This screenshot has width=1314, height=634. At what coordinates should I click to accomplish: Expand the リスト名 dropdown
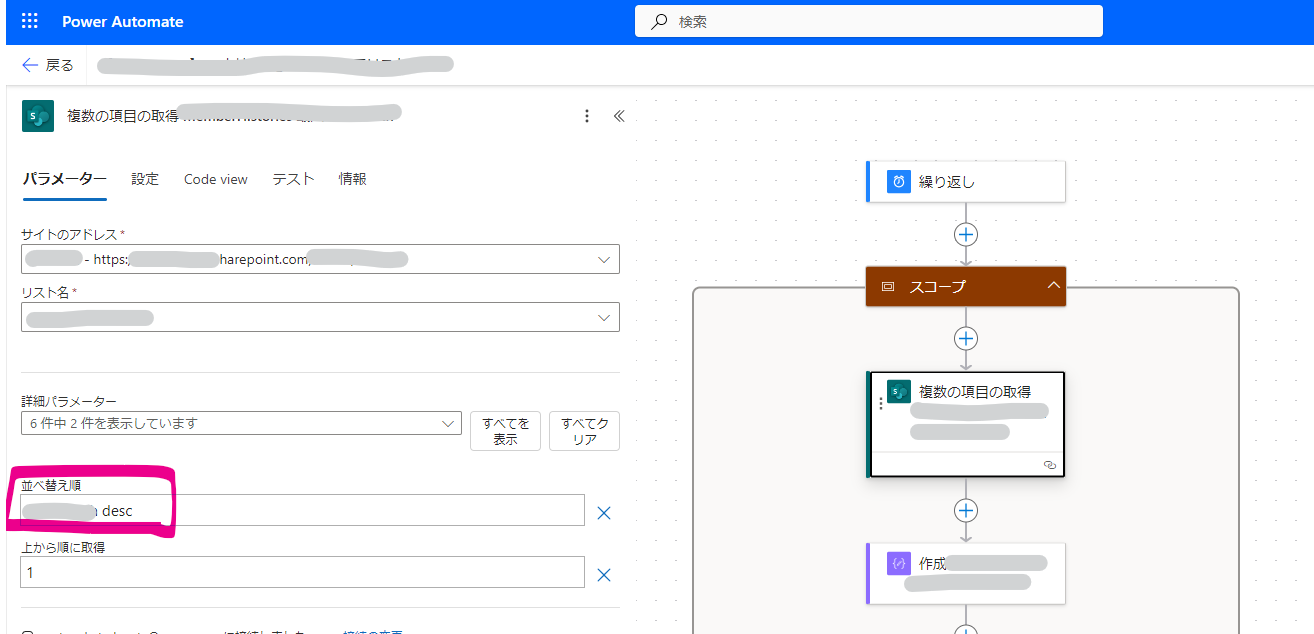tap(604, 317)
